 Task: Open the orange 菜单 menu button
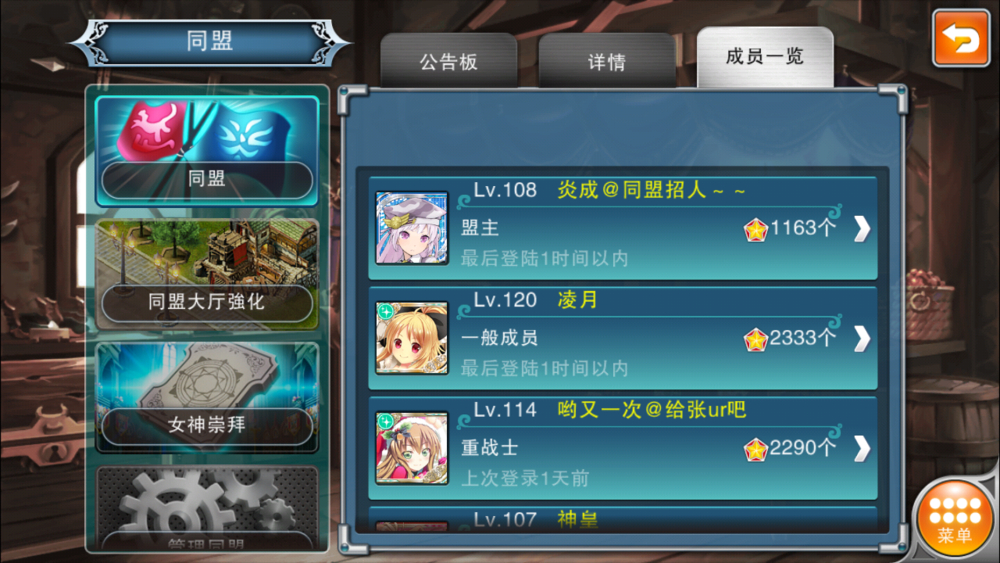tap(954, 520)
